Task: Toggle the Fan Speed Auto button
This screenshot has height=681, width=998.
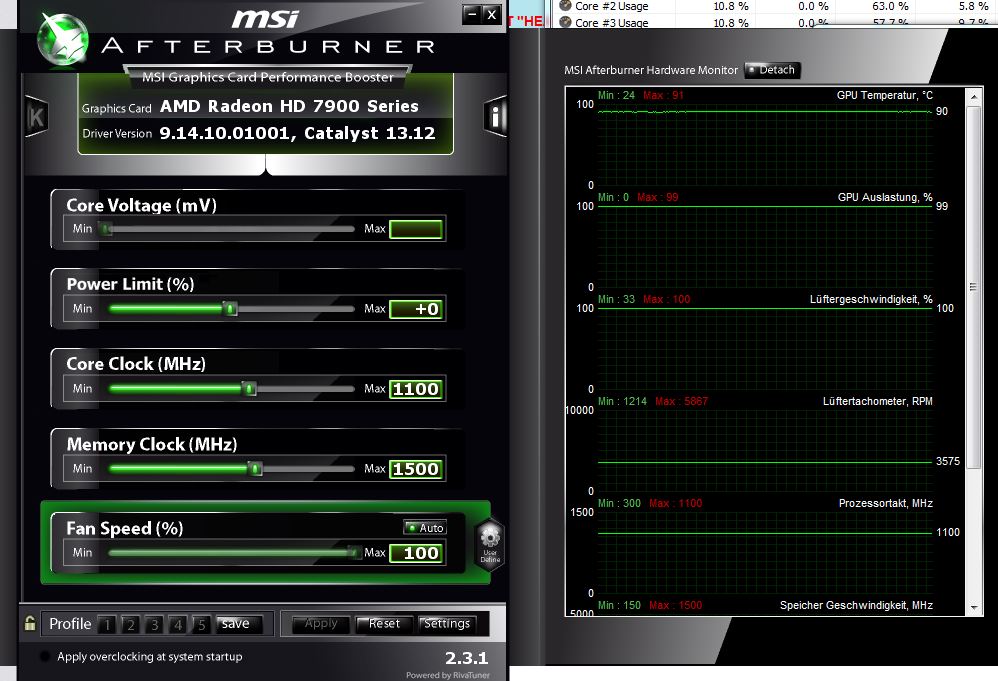Action: point(425,528)
